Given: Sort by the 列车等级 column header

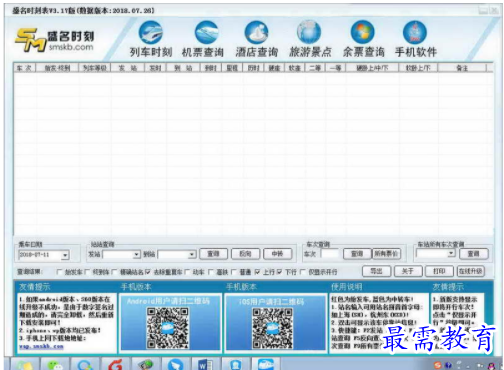Looking at the screenshot, I should tap(95, 68).
